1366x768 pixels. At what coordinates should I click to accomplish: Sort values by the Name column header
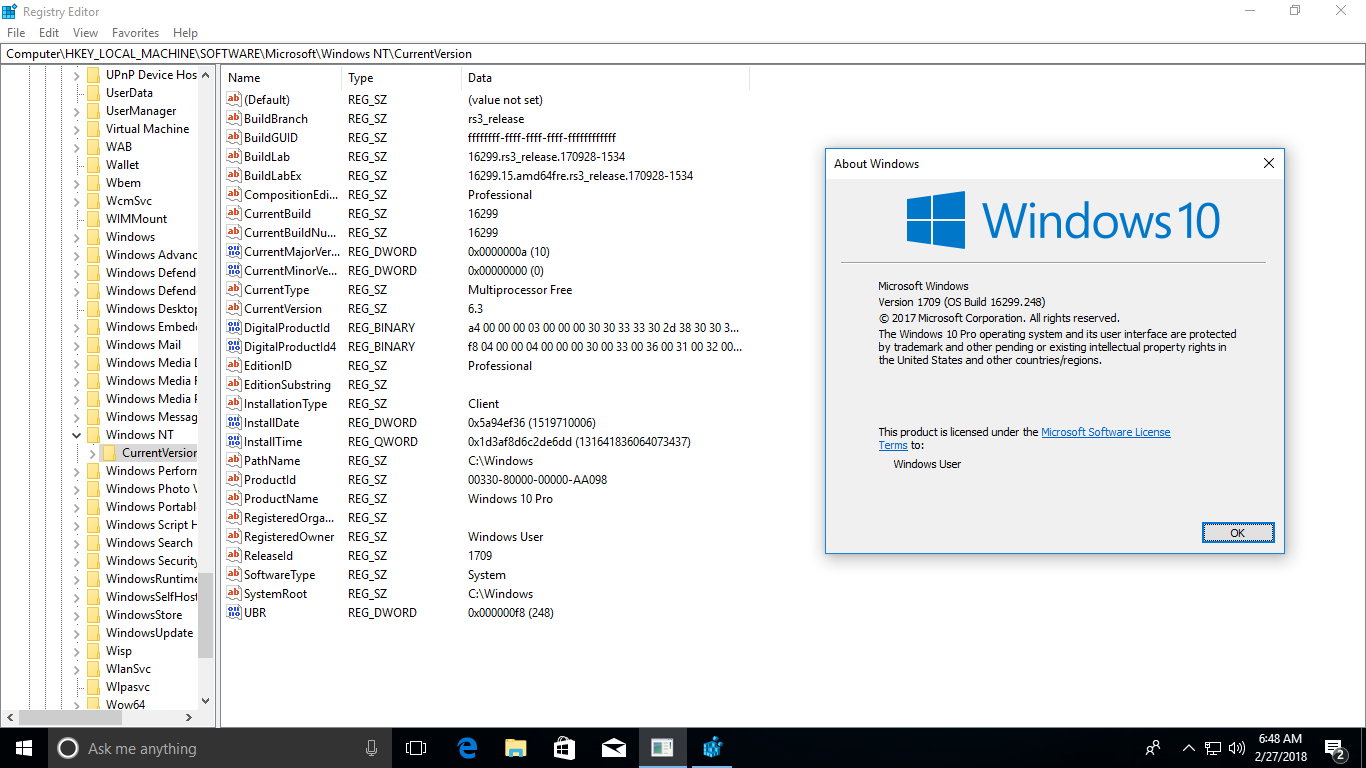click(282, 78)
